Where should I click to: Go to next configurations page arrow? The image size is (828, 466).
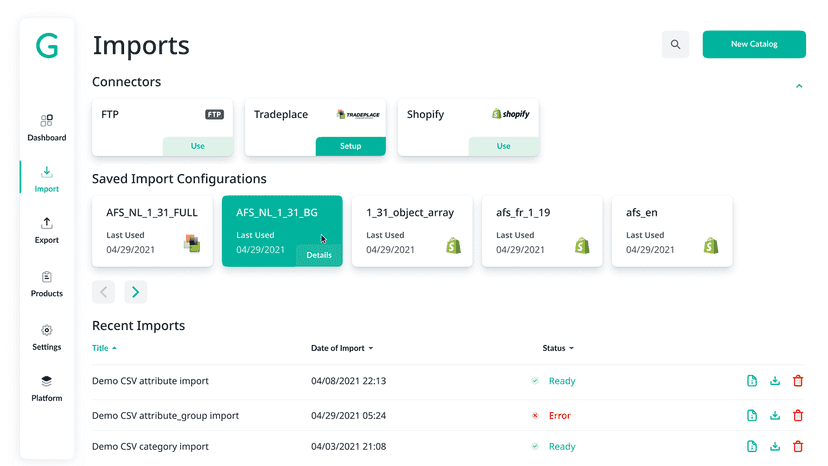click(x=136, y=292)
